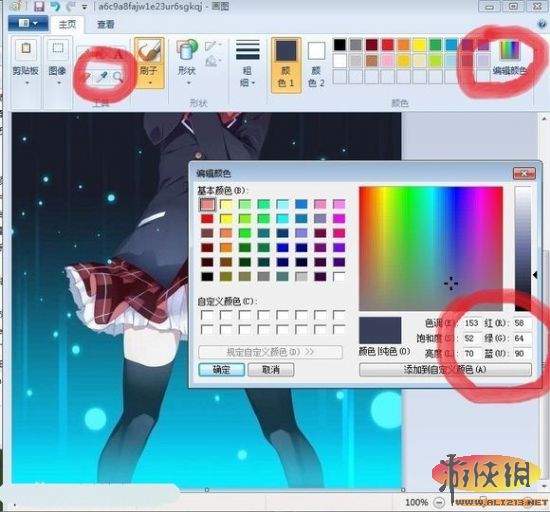This screenshot has height=512, width=550.
Task: Click the line thickness icon
Action: pyautogui.click(x=248, y=50)
